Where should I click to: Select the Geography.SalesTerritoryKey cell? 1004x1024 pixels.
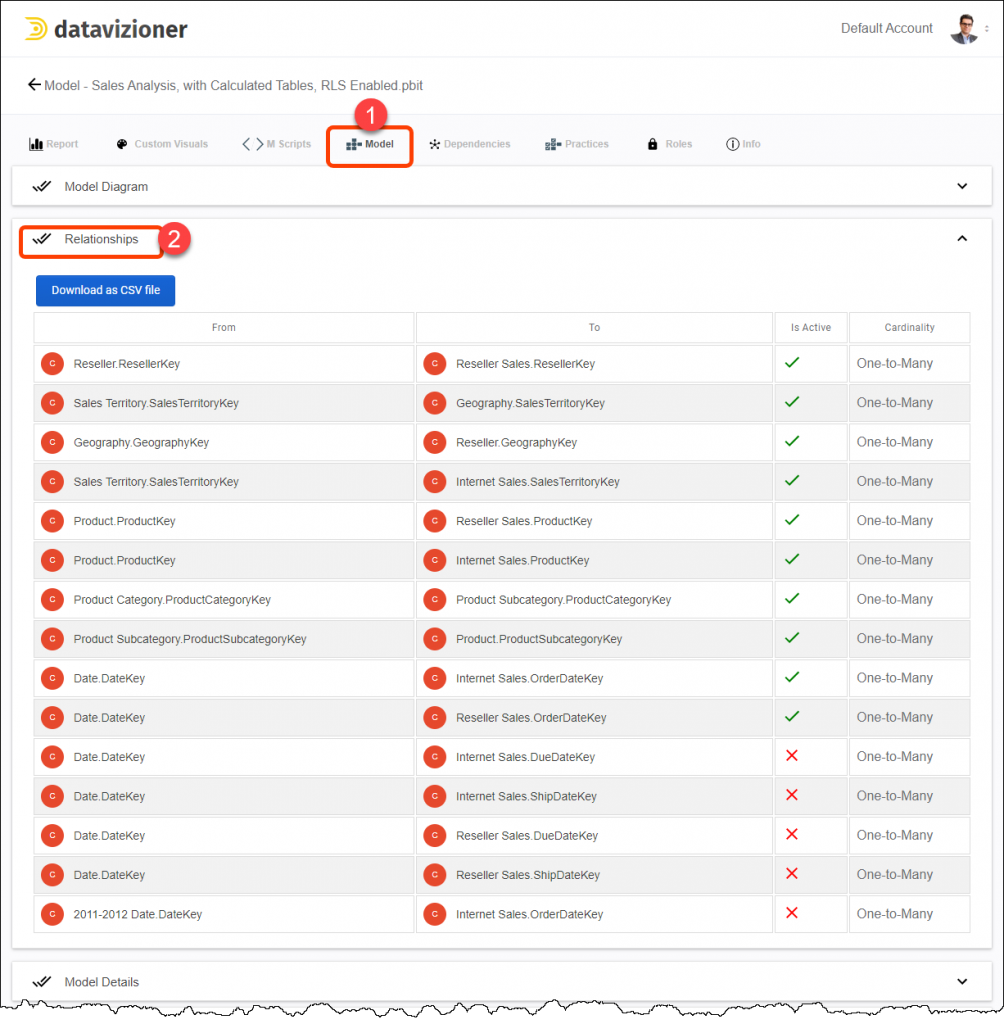tap(594, 403)
